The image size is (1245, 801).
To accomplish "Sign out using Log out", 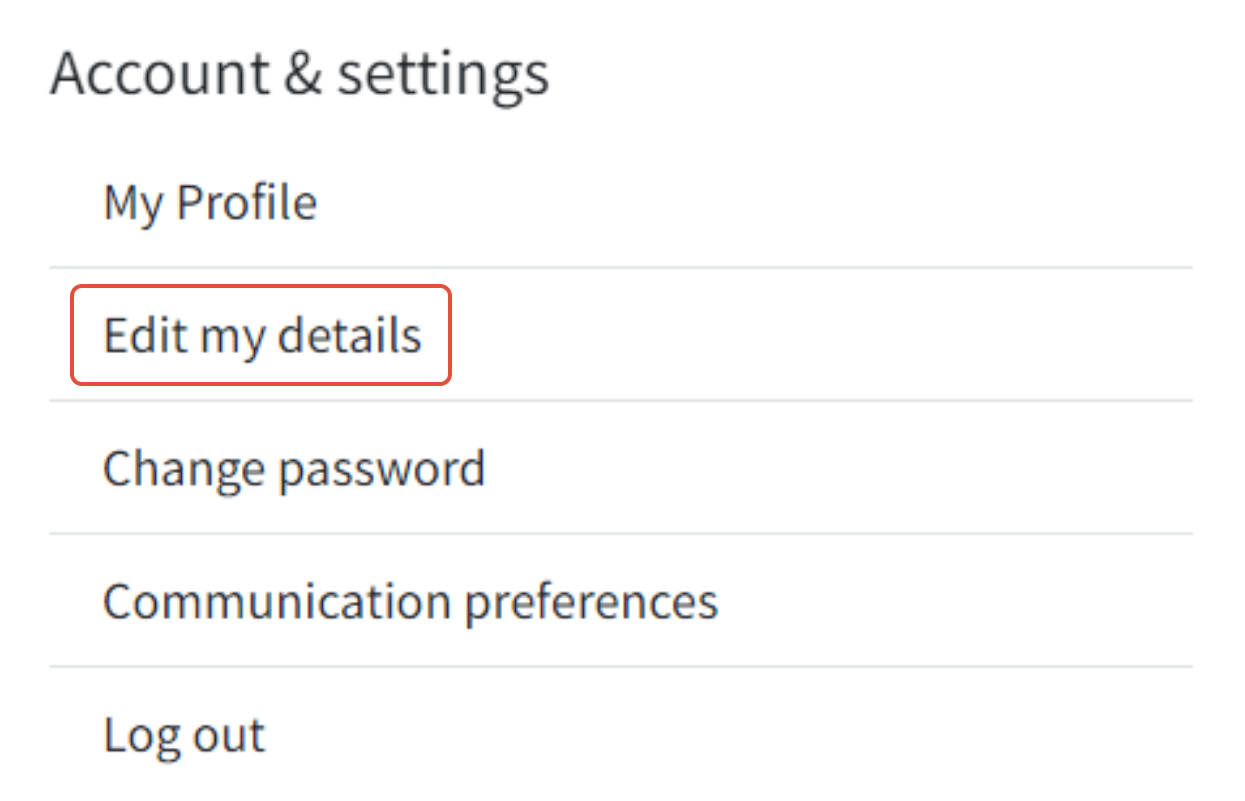I will (184, 735).
